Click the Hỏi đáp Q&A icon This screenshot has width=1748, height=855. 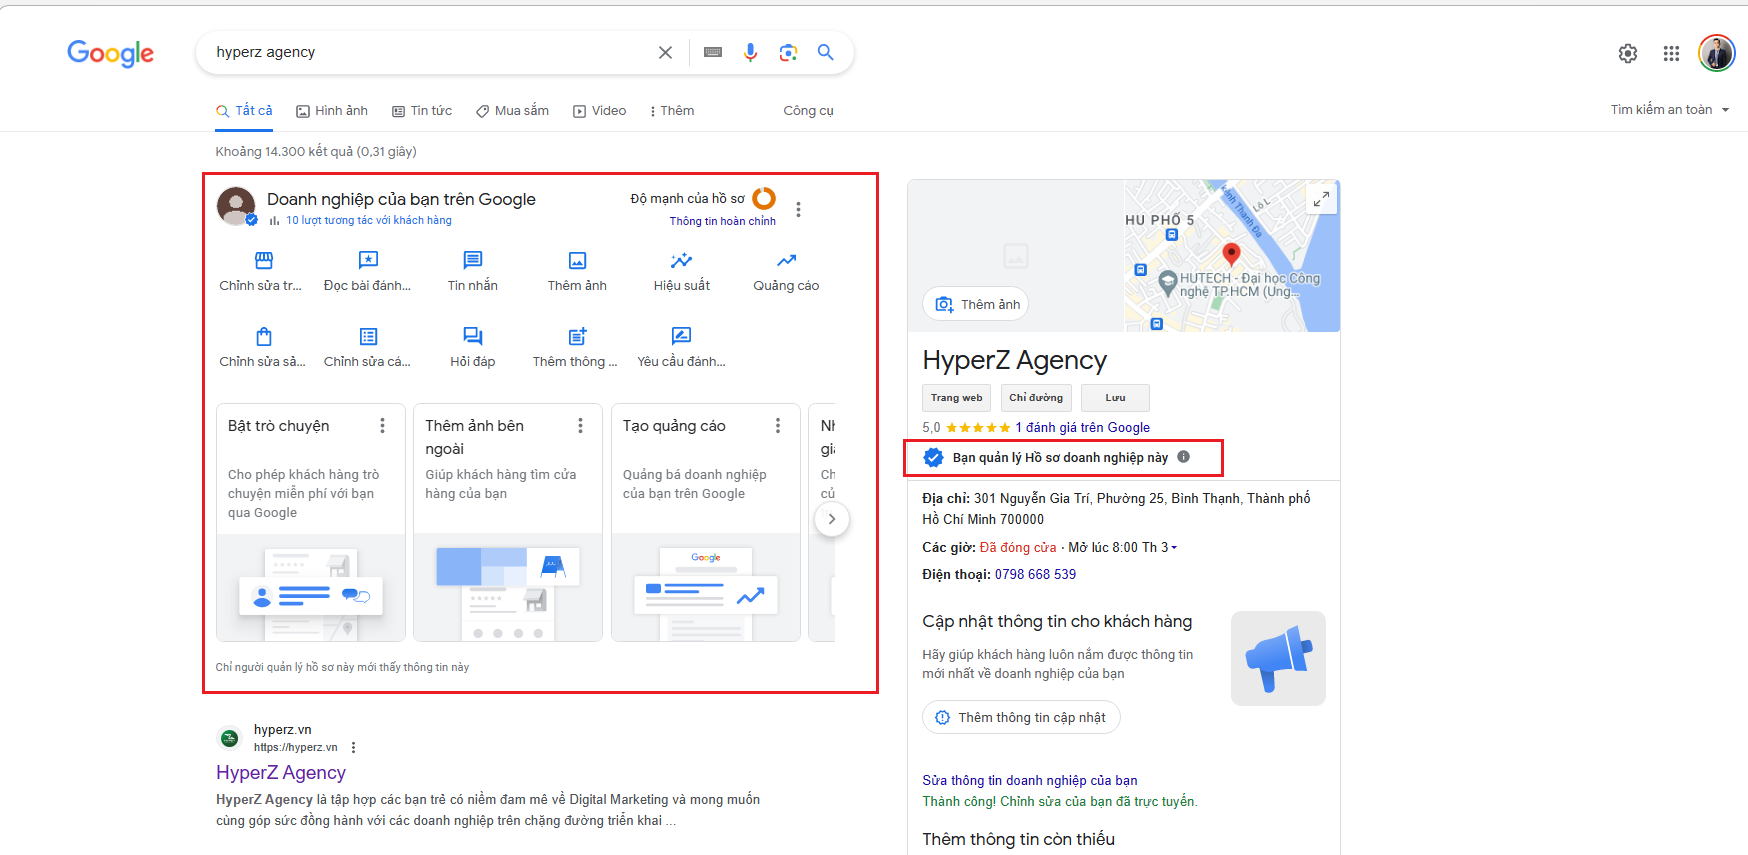[472, 337]
